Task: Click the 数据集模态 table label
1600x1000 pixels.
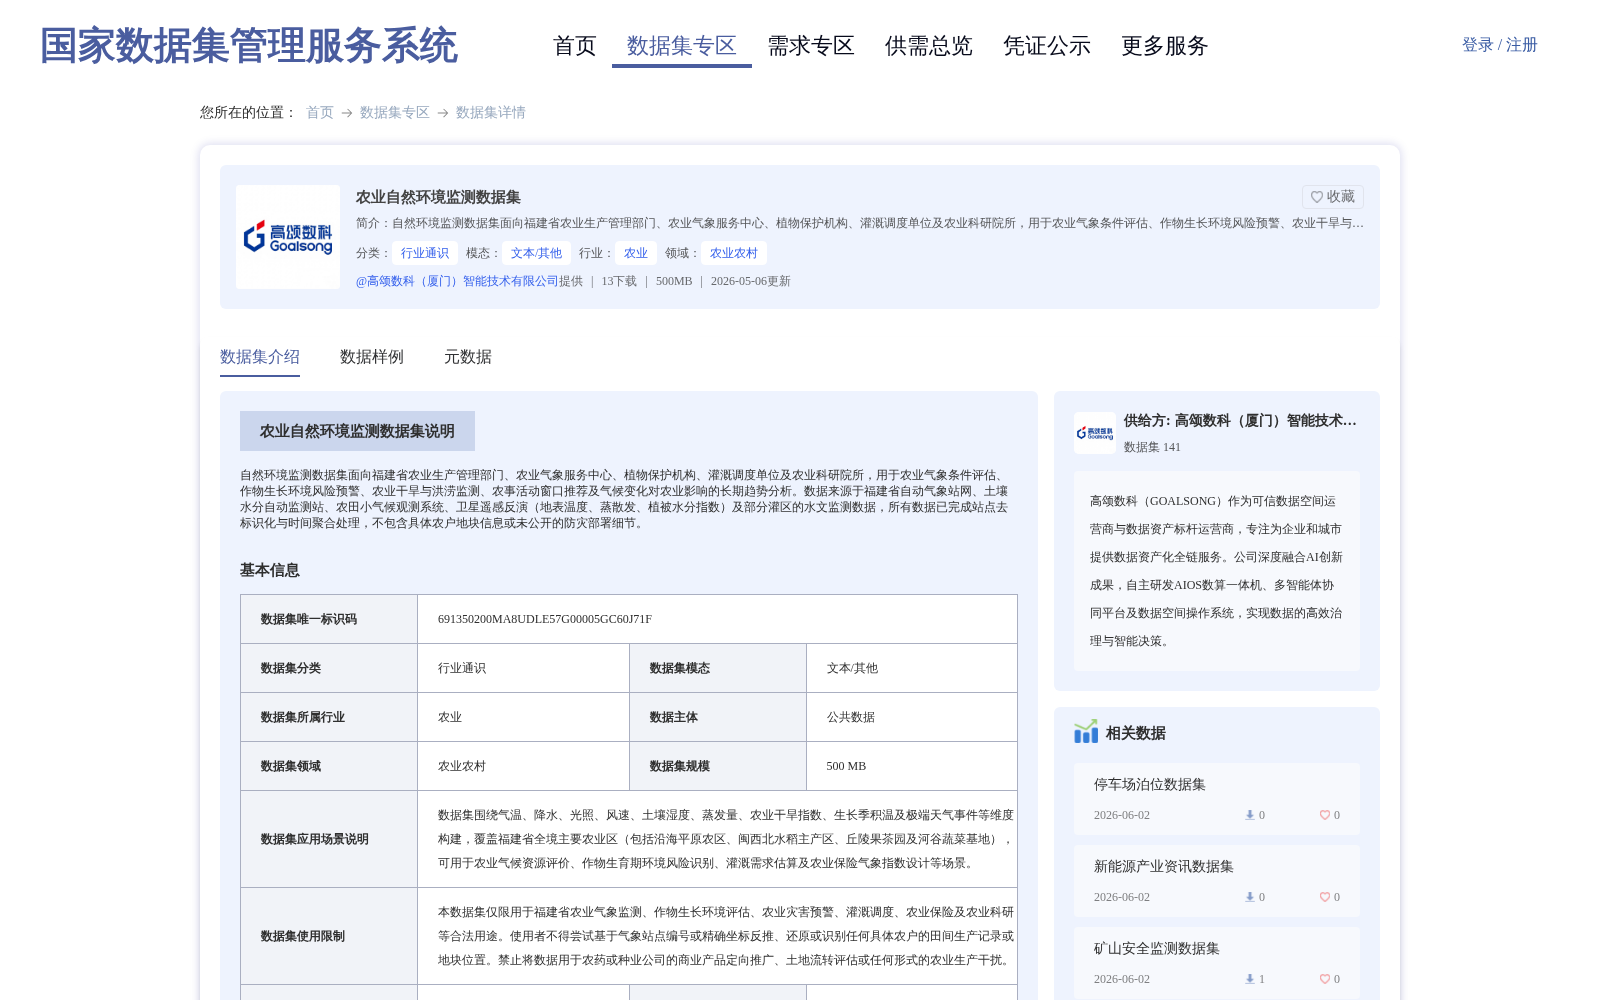Action: [680, 668]
